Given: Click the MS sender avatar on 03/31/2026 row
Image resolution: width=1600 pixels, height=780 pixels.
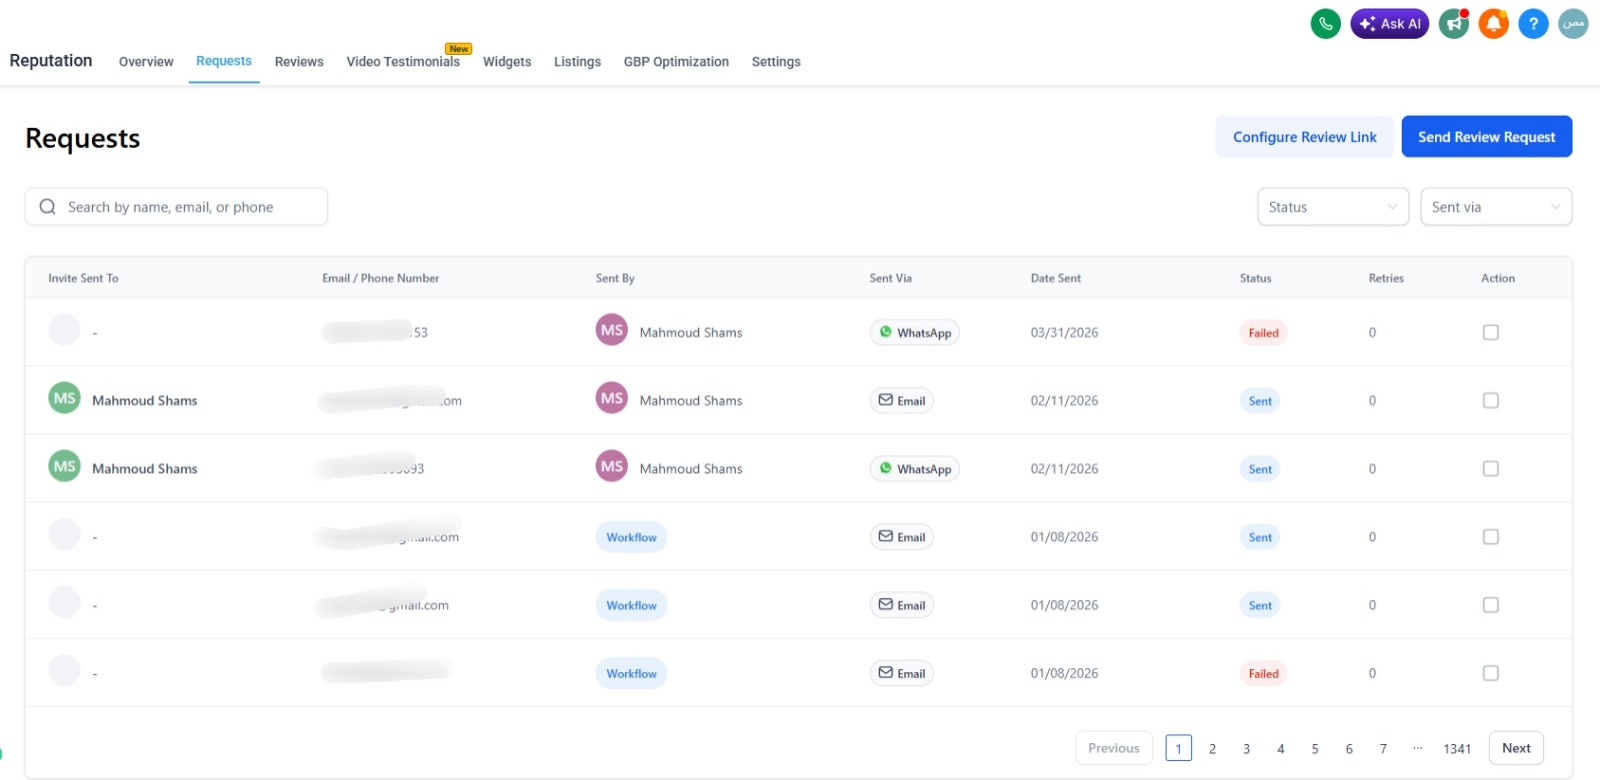Looking at the screenshot, I should [x=612, y=330].
